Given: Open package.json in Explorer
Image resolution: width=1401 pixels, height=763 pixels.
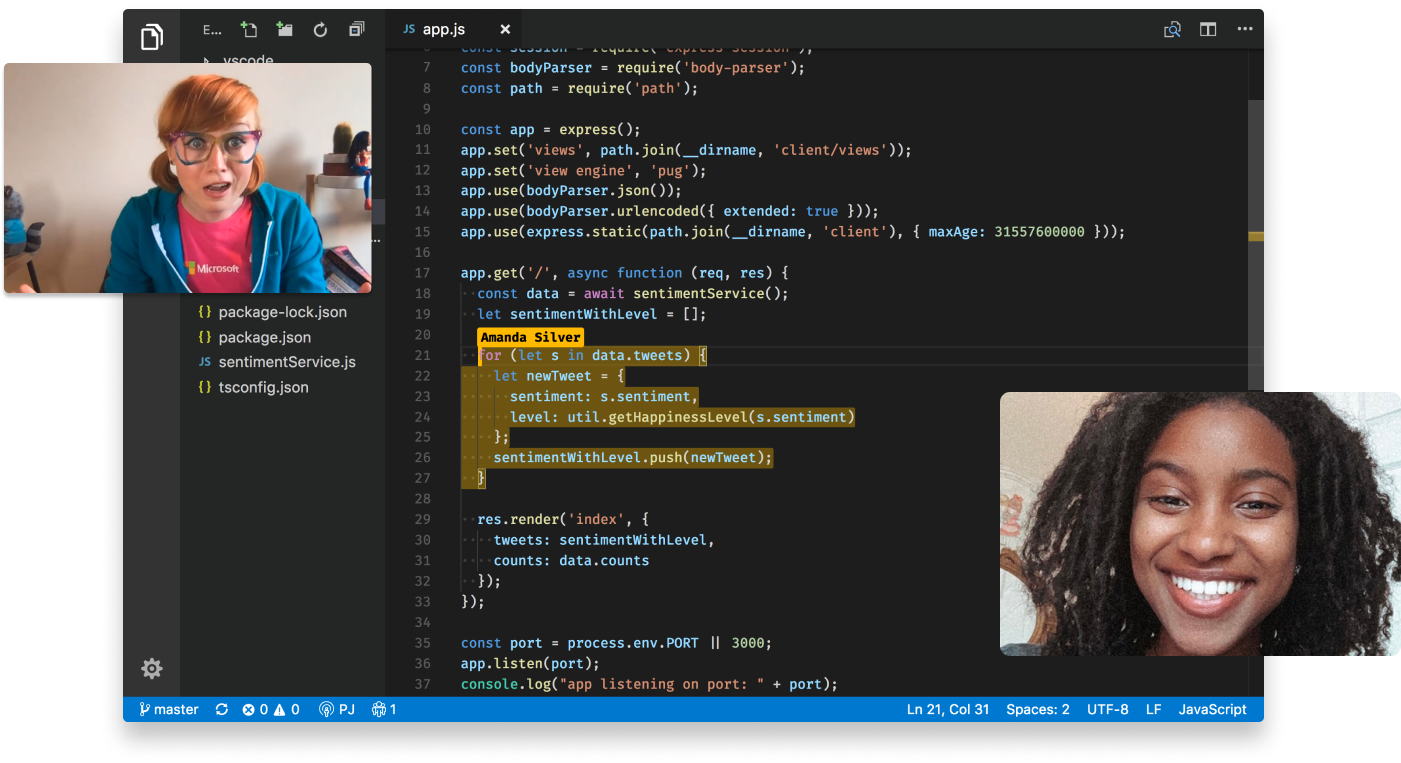Looking at the screenshot, I should (x=255, y=337).
